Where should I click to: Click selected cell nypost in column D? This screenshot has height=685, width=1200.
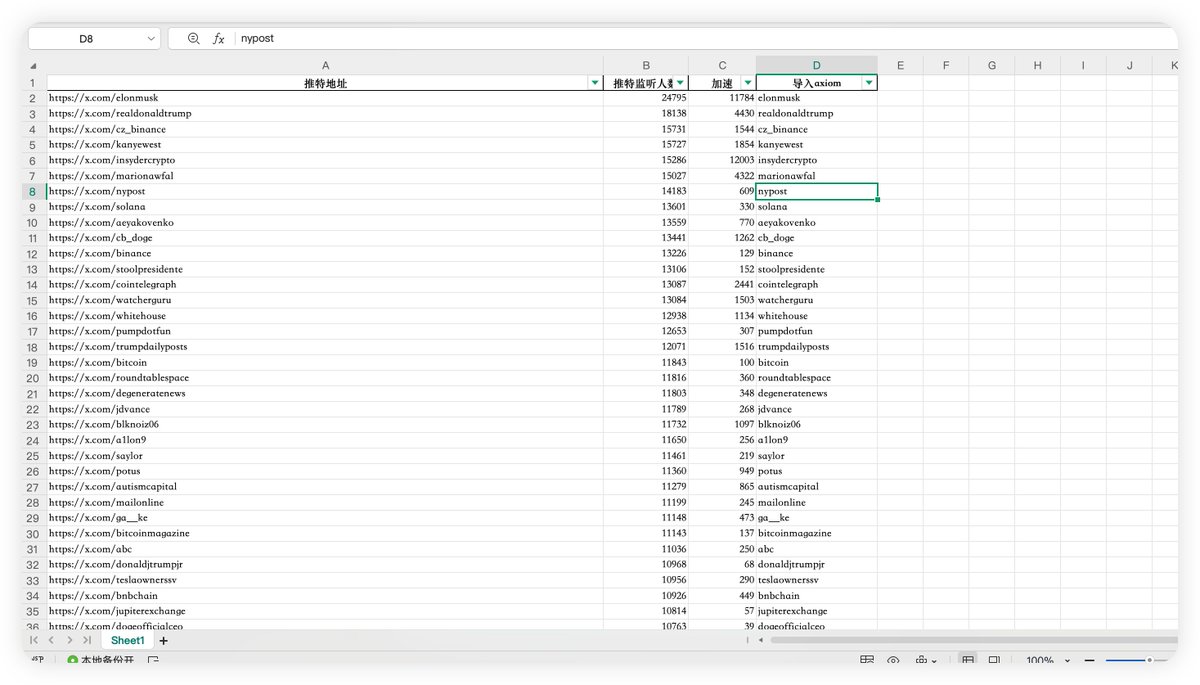[816, 191]
